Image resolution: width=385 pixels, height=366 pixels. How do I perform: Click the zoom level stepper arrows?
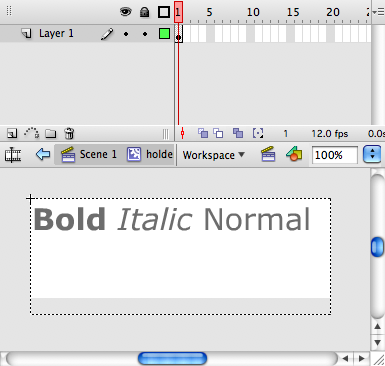click(x=372, y=155)
